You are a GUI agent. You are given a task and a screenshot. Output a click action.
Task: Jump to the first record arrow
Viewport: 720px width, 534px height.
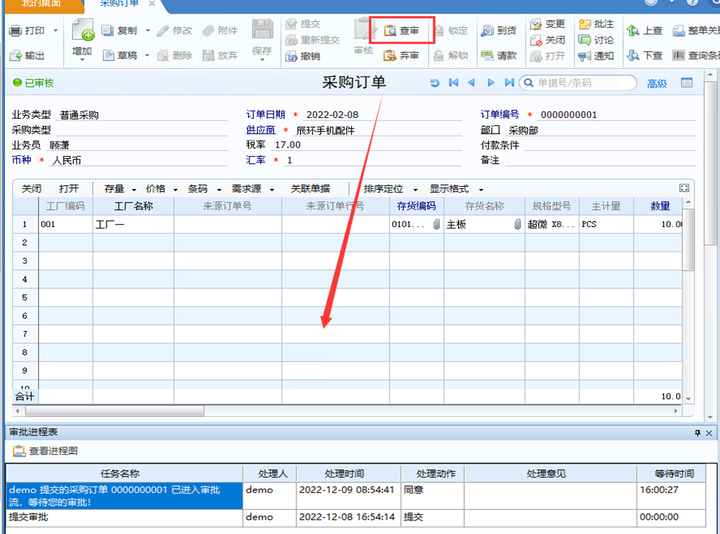point(454,83)
